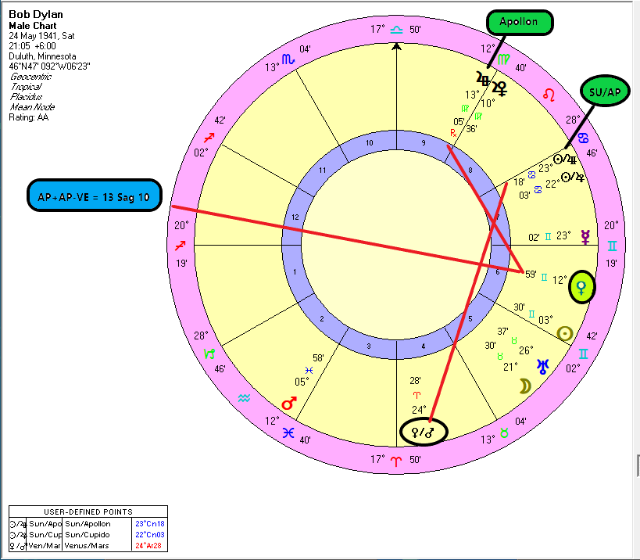Click house number 6 on inner ring
Screen dimensions: 640x560
coord(497,272)
